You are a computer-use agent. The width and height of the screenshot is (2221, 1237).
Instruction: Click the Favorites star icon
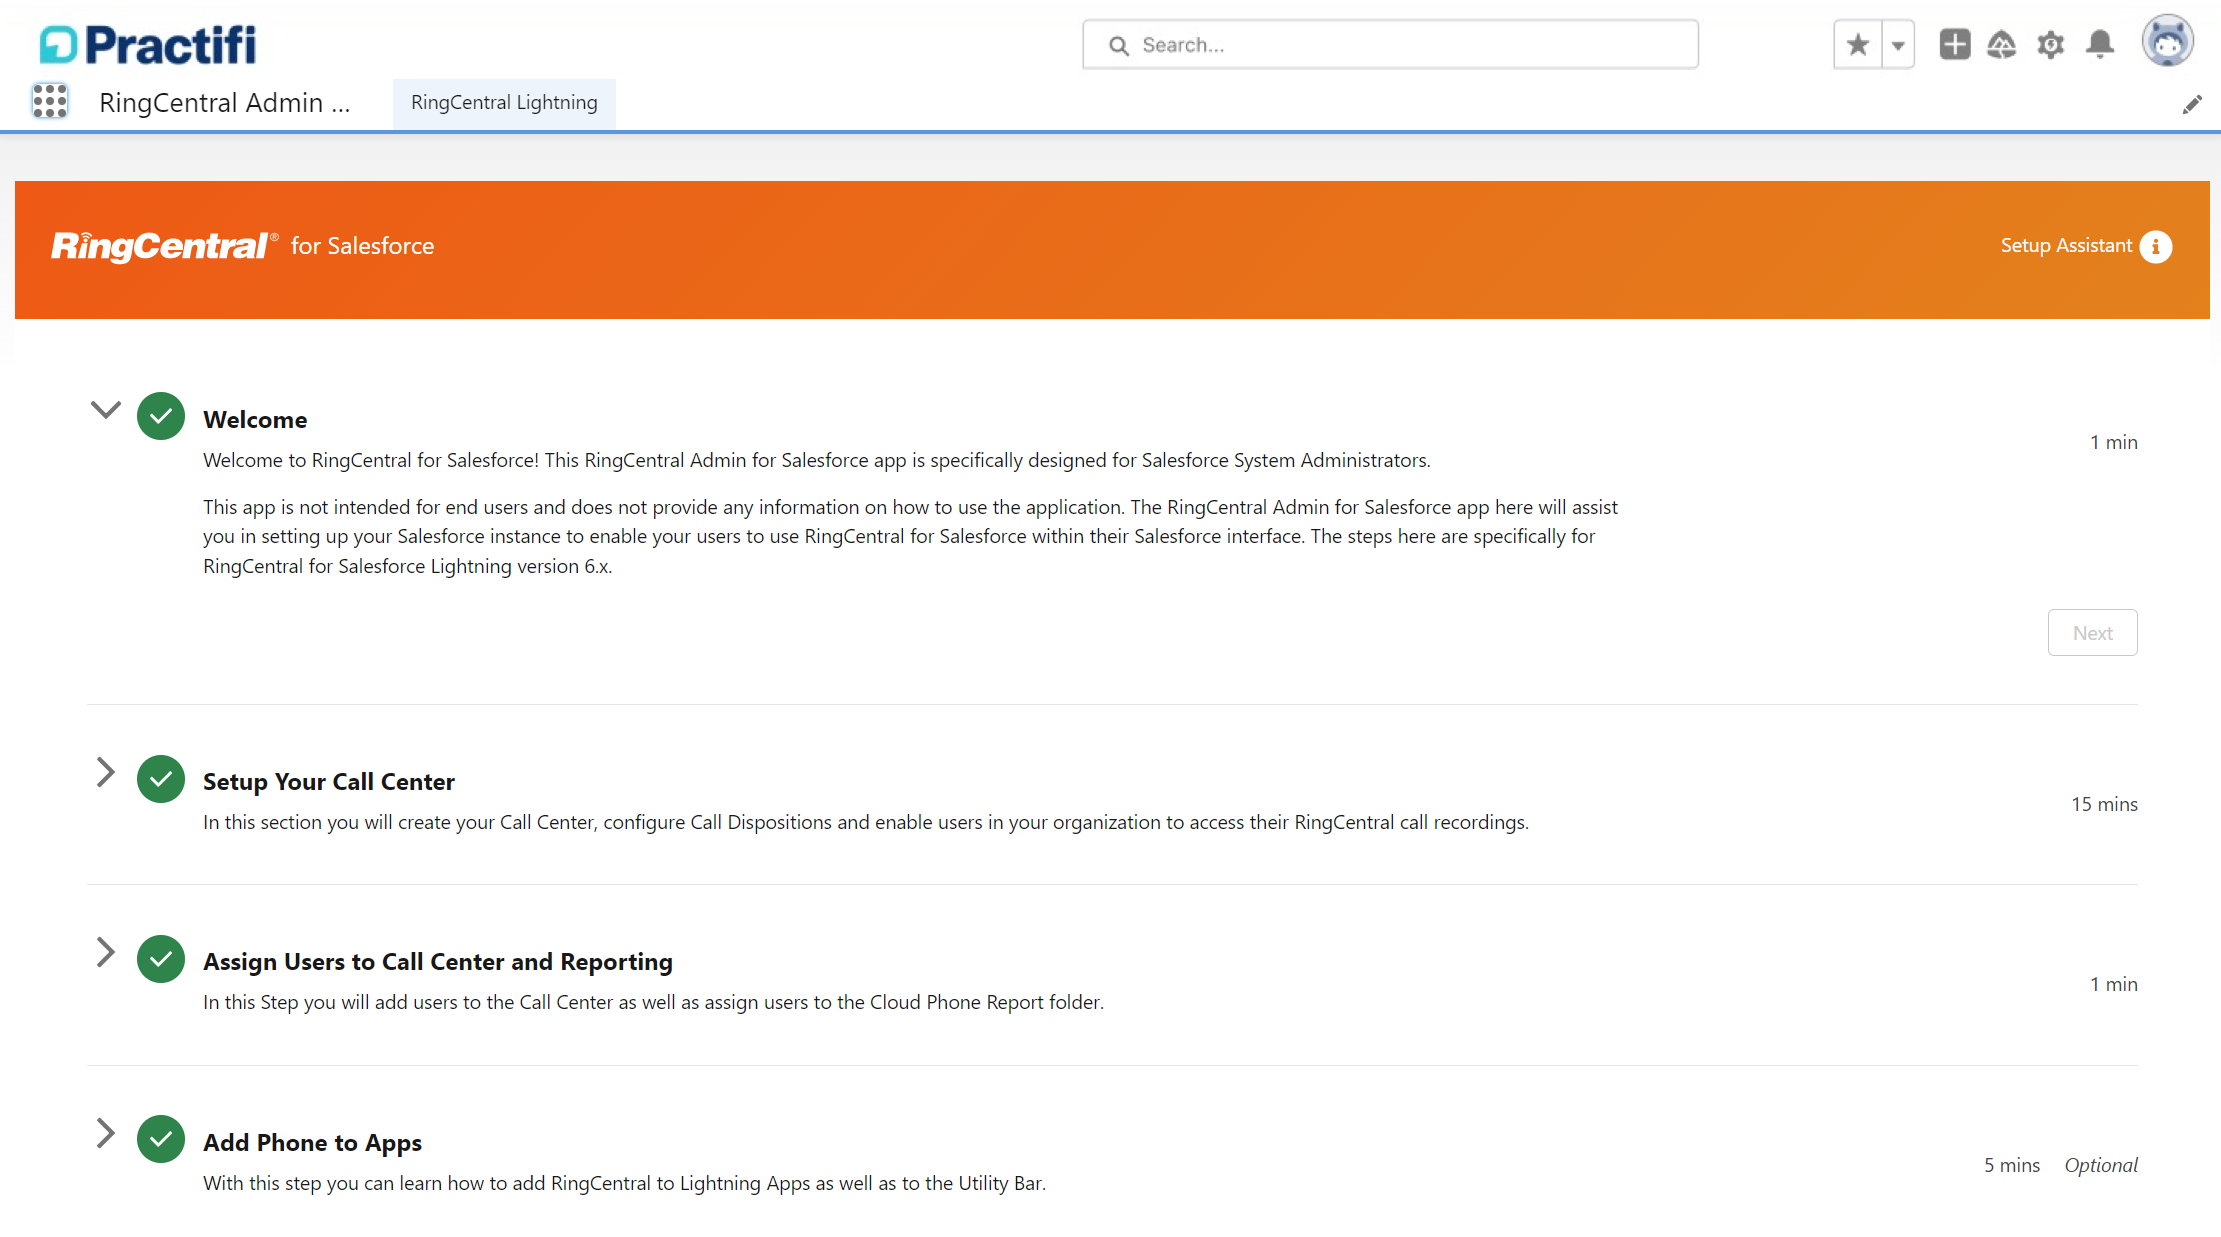1857,45
